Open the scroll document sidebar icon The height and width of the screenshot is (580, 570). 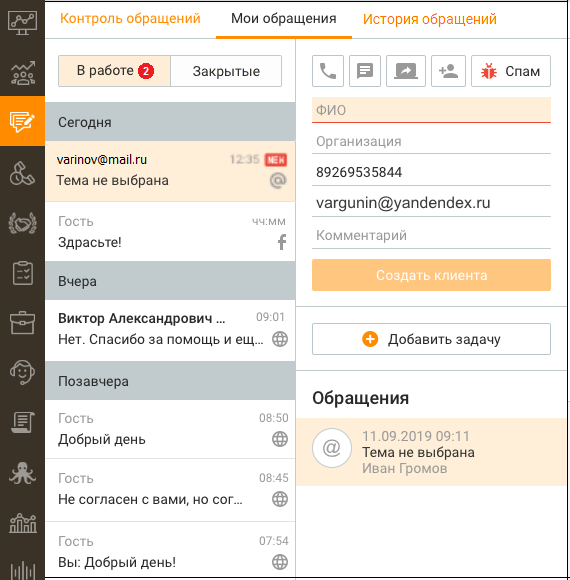coord(22,422)
